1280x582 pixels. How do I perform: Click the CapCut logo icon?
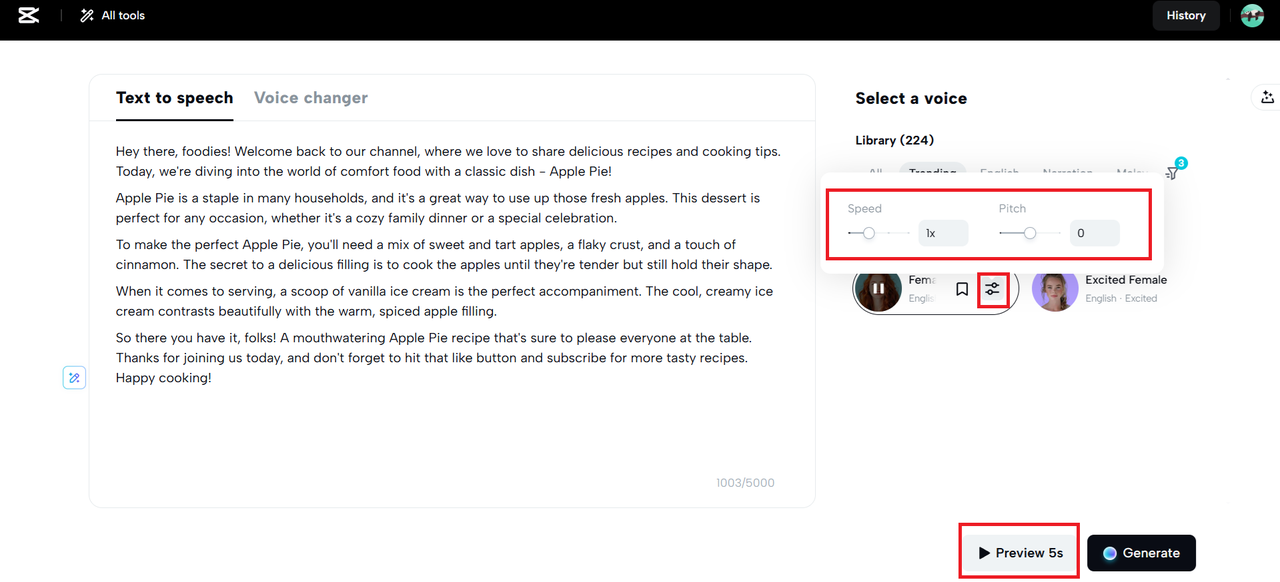[28, 15]
